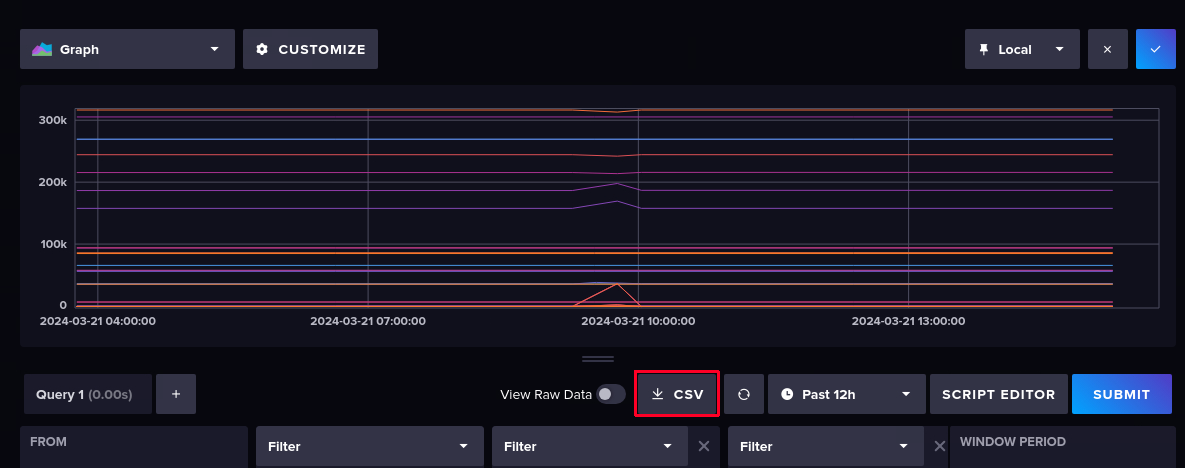Select the Query 1 tab

click(x=88, y=394)
